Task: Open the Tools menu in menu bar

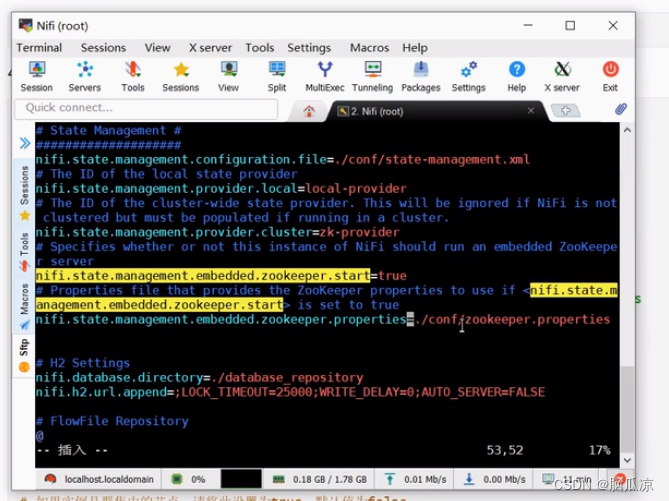Action: (x=259, y=47)
